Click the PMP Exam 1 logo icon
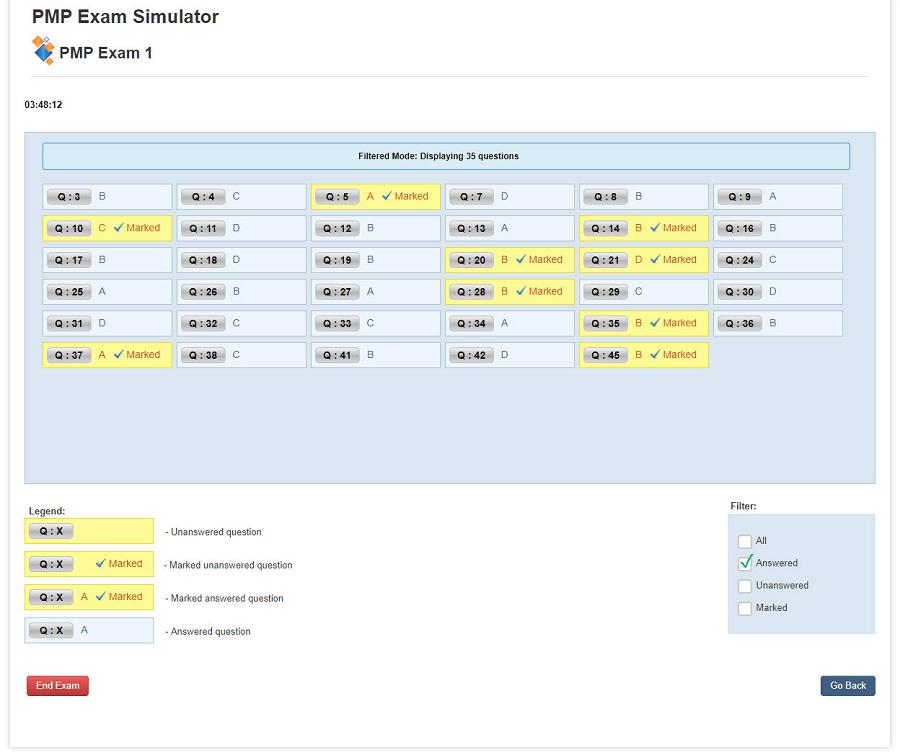 tap(43, 48)
